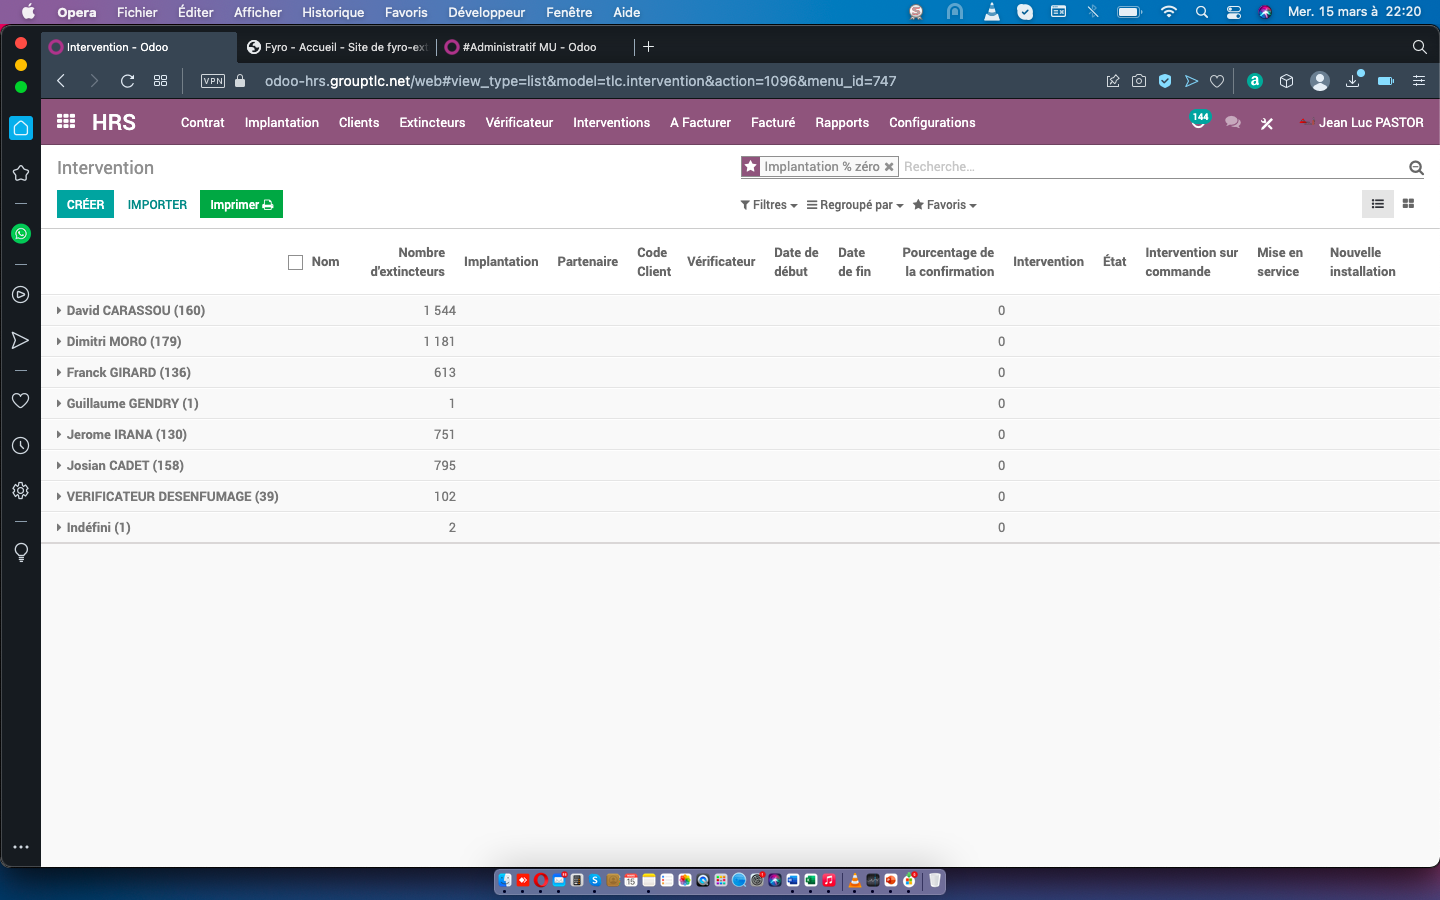This screenshot has width=1440, height=900.
Task: Expand the David CARASSOU group
Action: pos(135,311)
